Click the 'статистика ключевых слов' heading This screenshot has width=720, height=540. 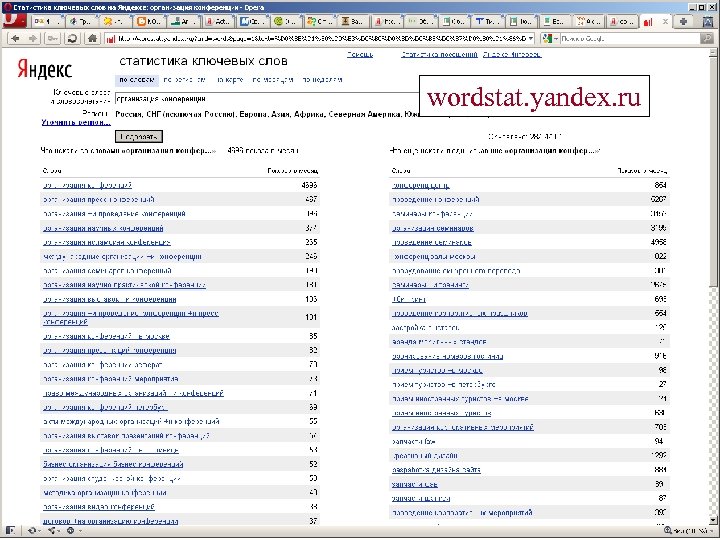click(203, 61)
